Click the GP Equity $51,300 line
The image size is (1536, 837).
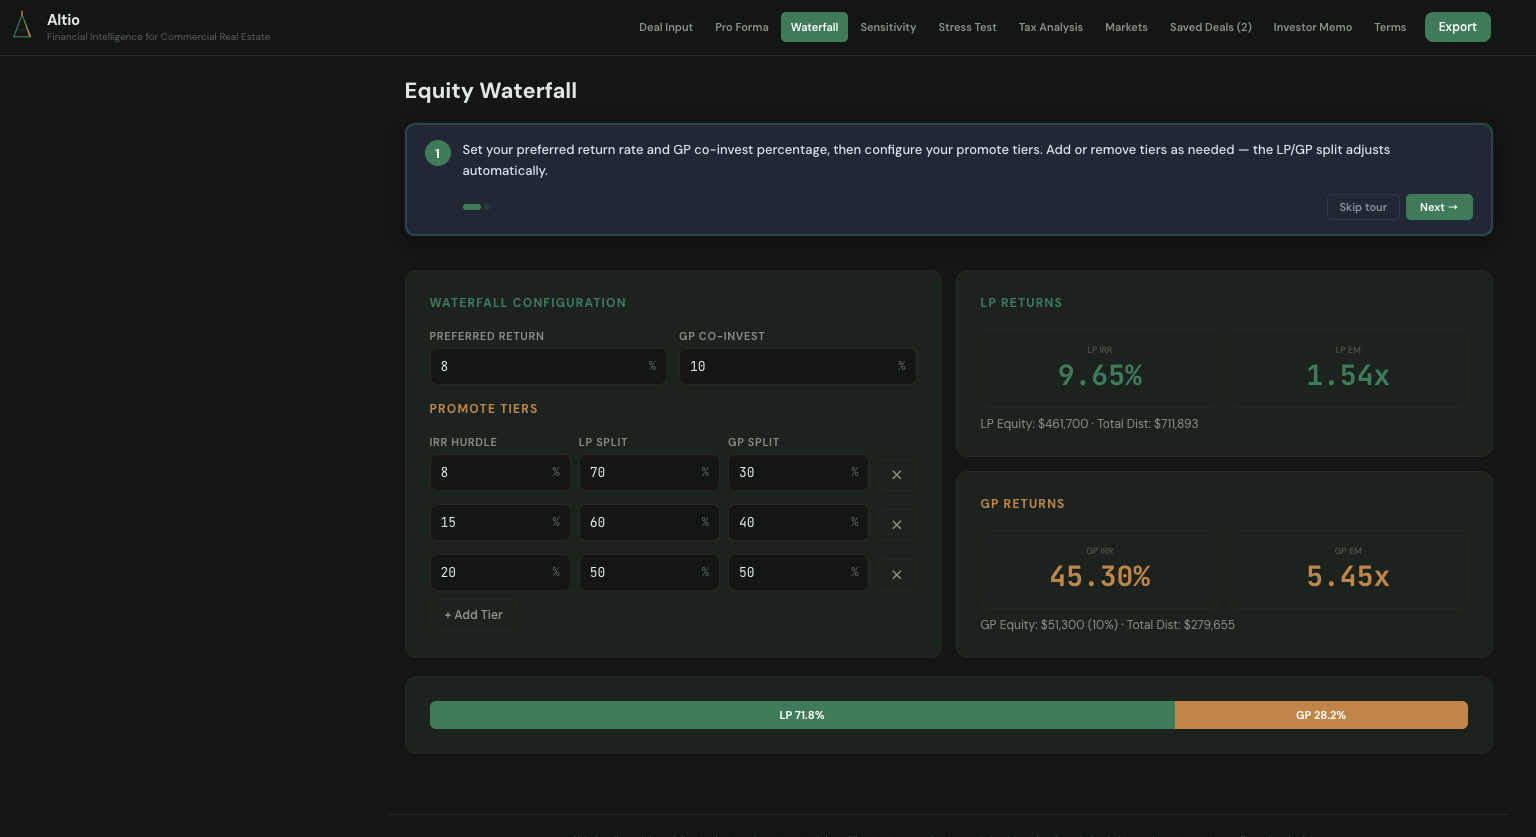pos(1107,625)
